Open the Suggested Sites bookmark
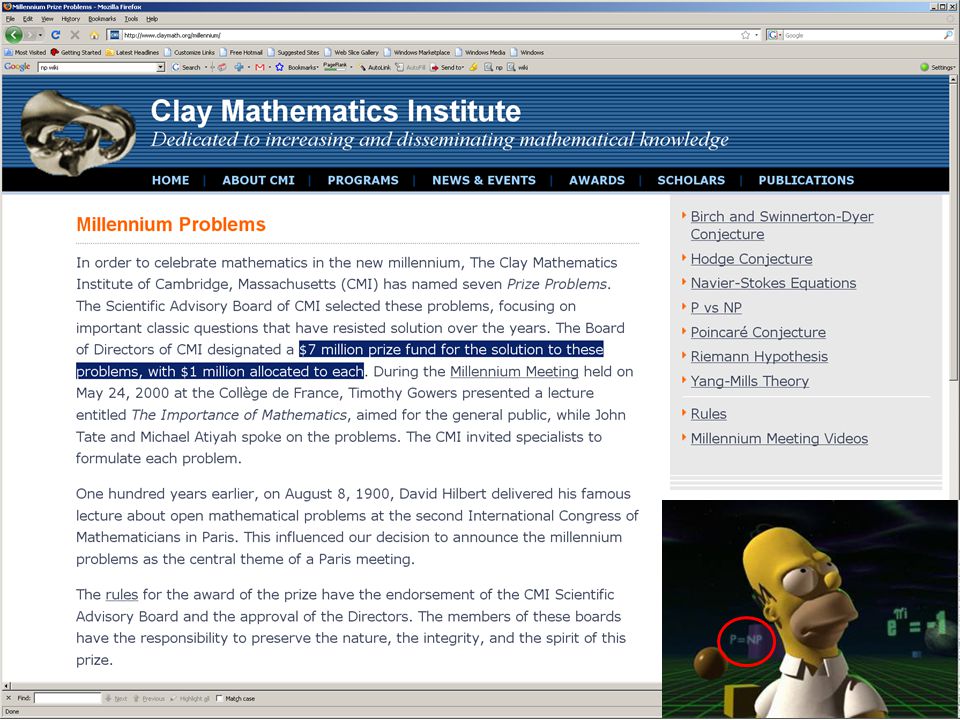960x720 pixels. 293,52
